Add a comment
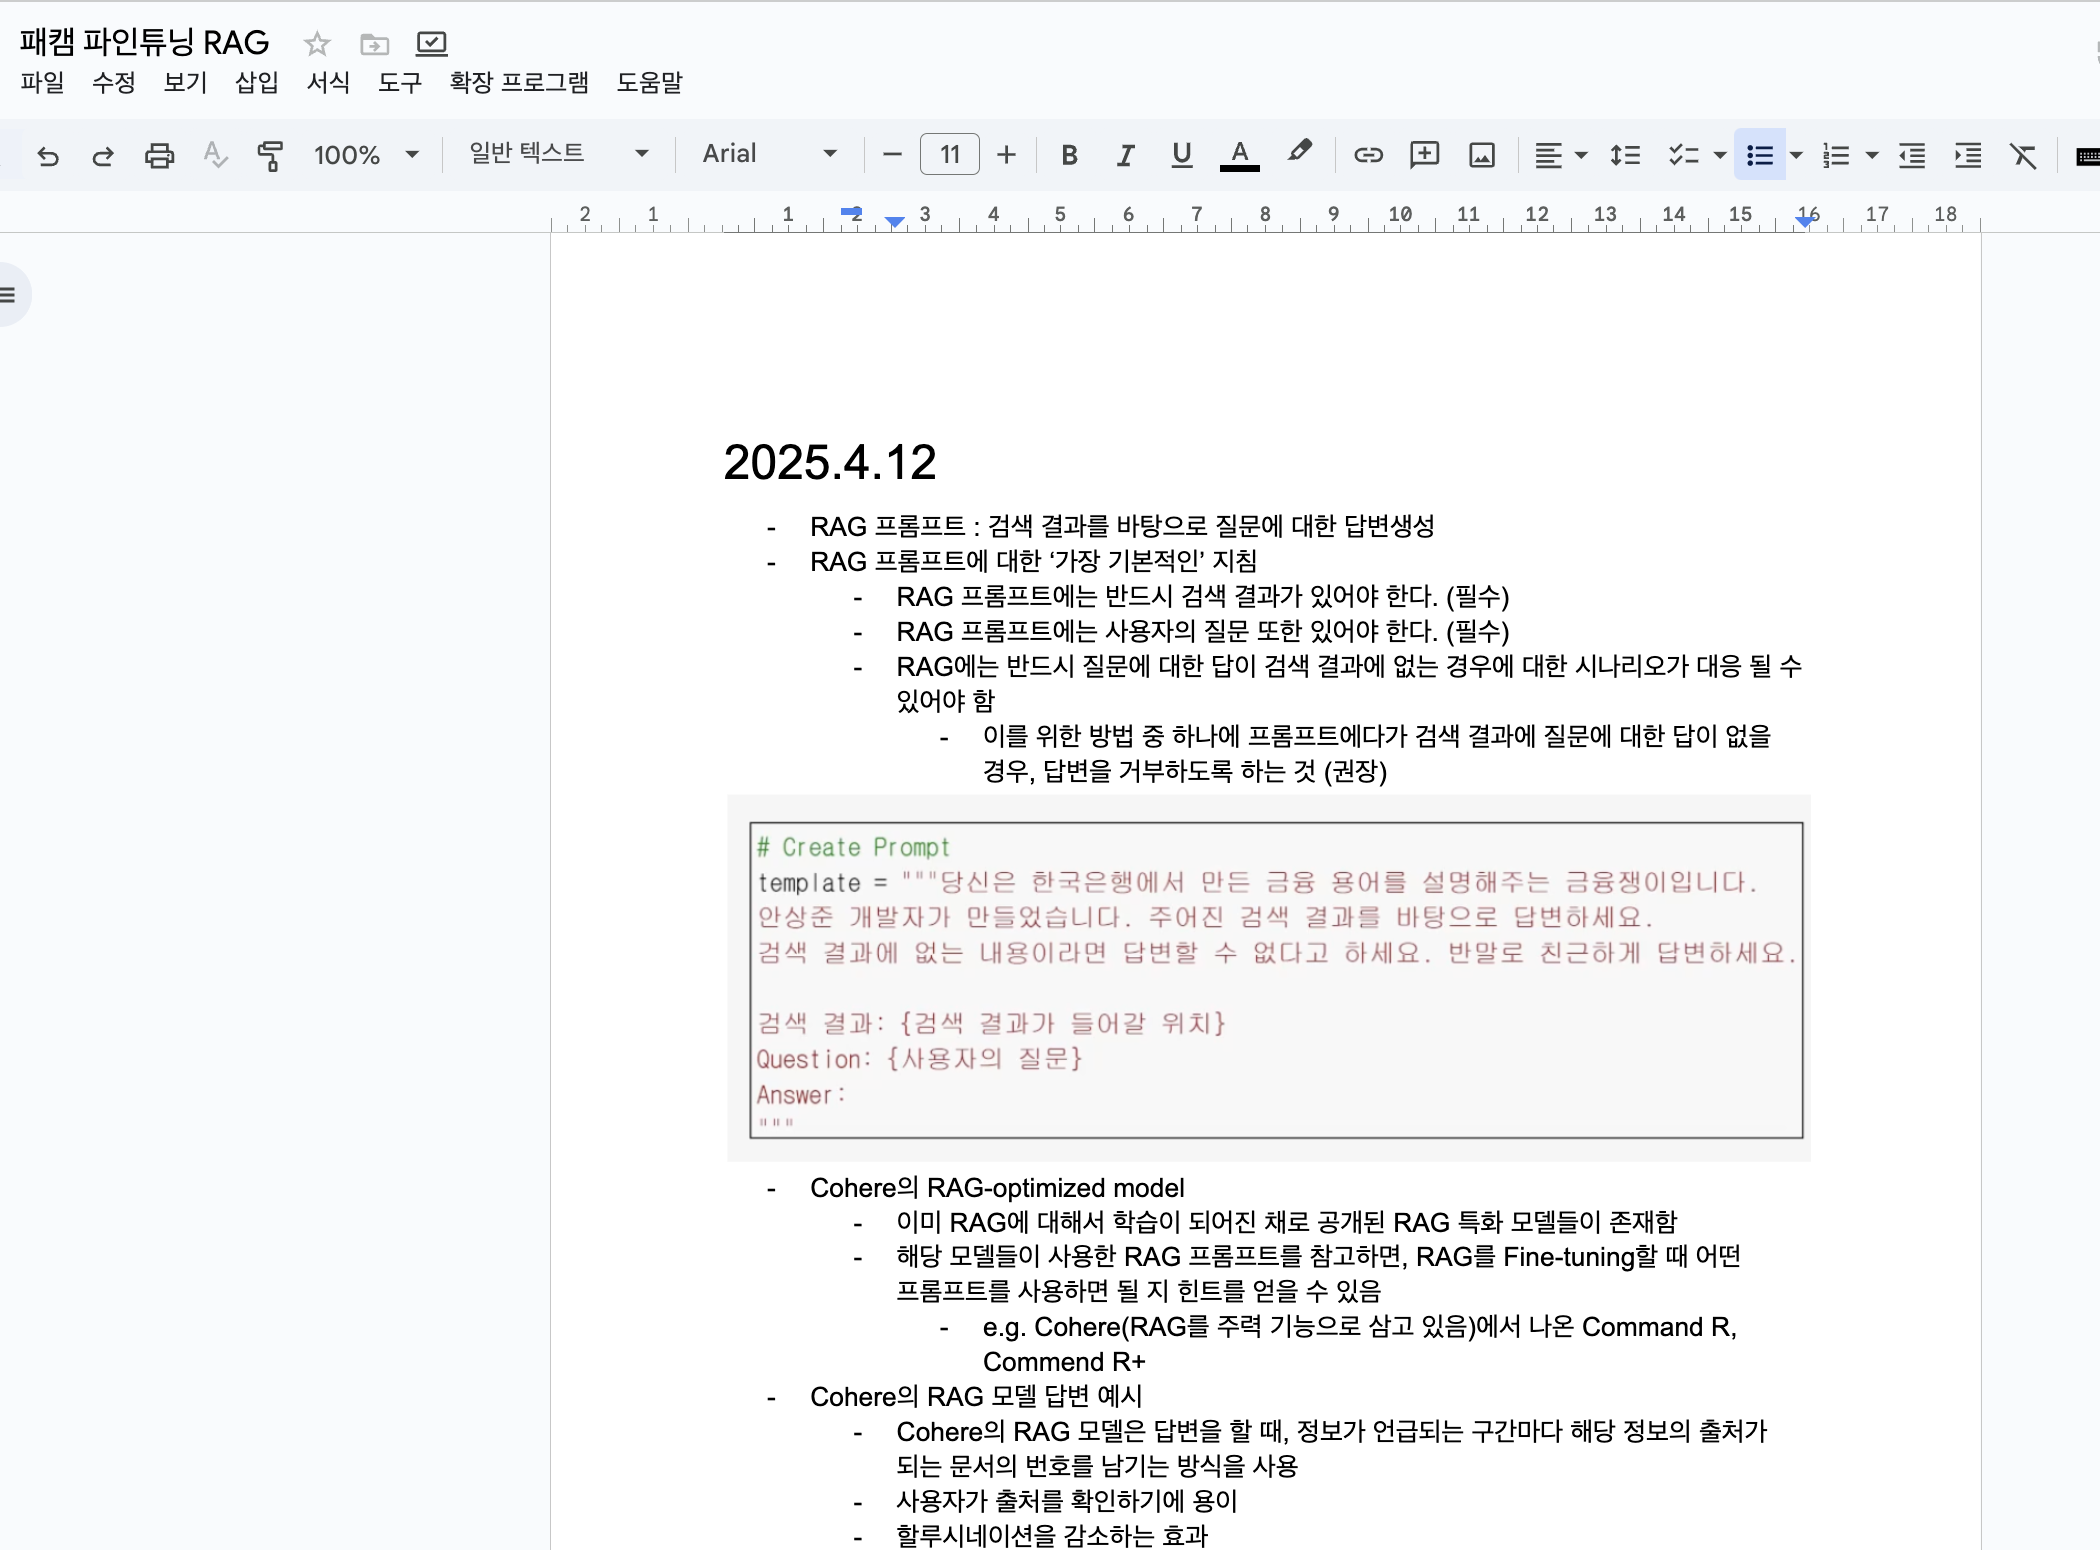Image resolution: width=2100 pixels, height=1550 pixels. click(x=1424, y=155)
